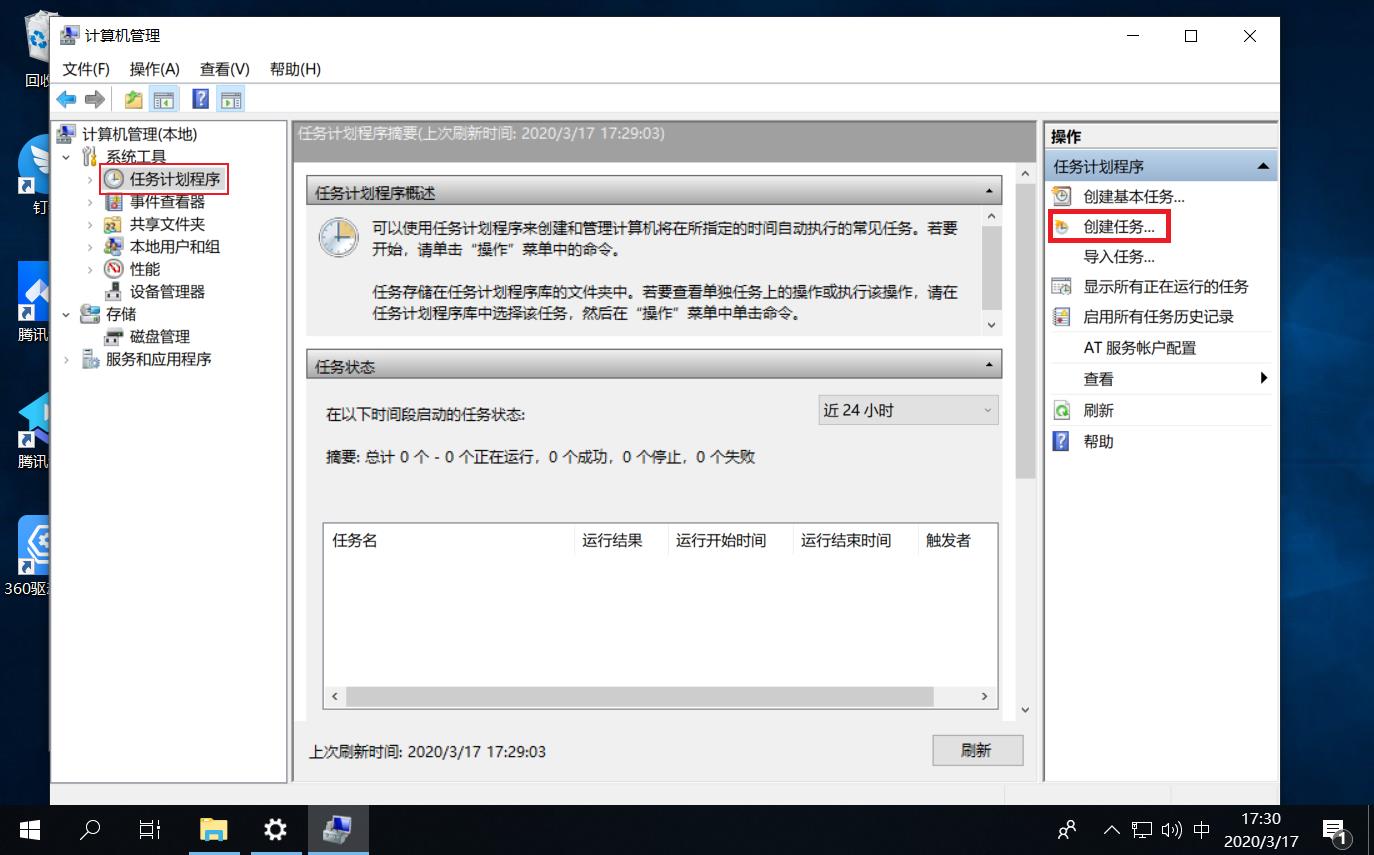Click the volume tray icon
The image size is (1374, 855).
(x=1172, y=829)
